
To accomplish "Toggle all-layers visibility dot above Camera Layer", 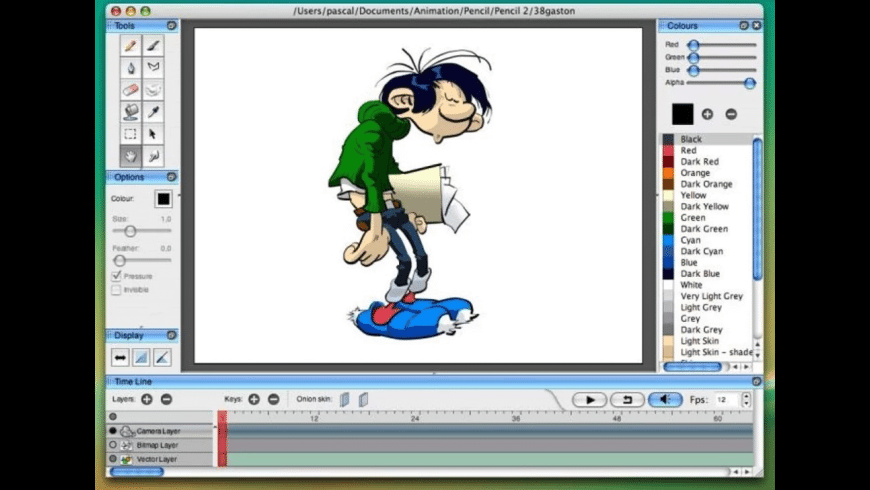I will [113, 416].
